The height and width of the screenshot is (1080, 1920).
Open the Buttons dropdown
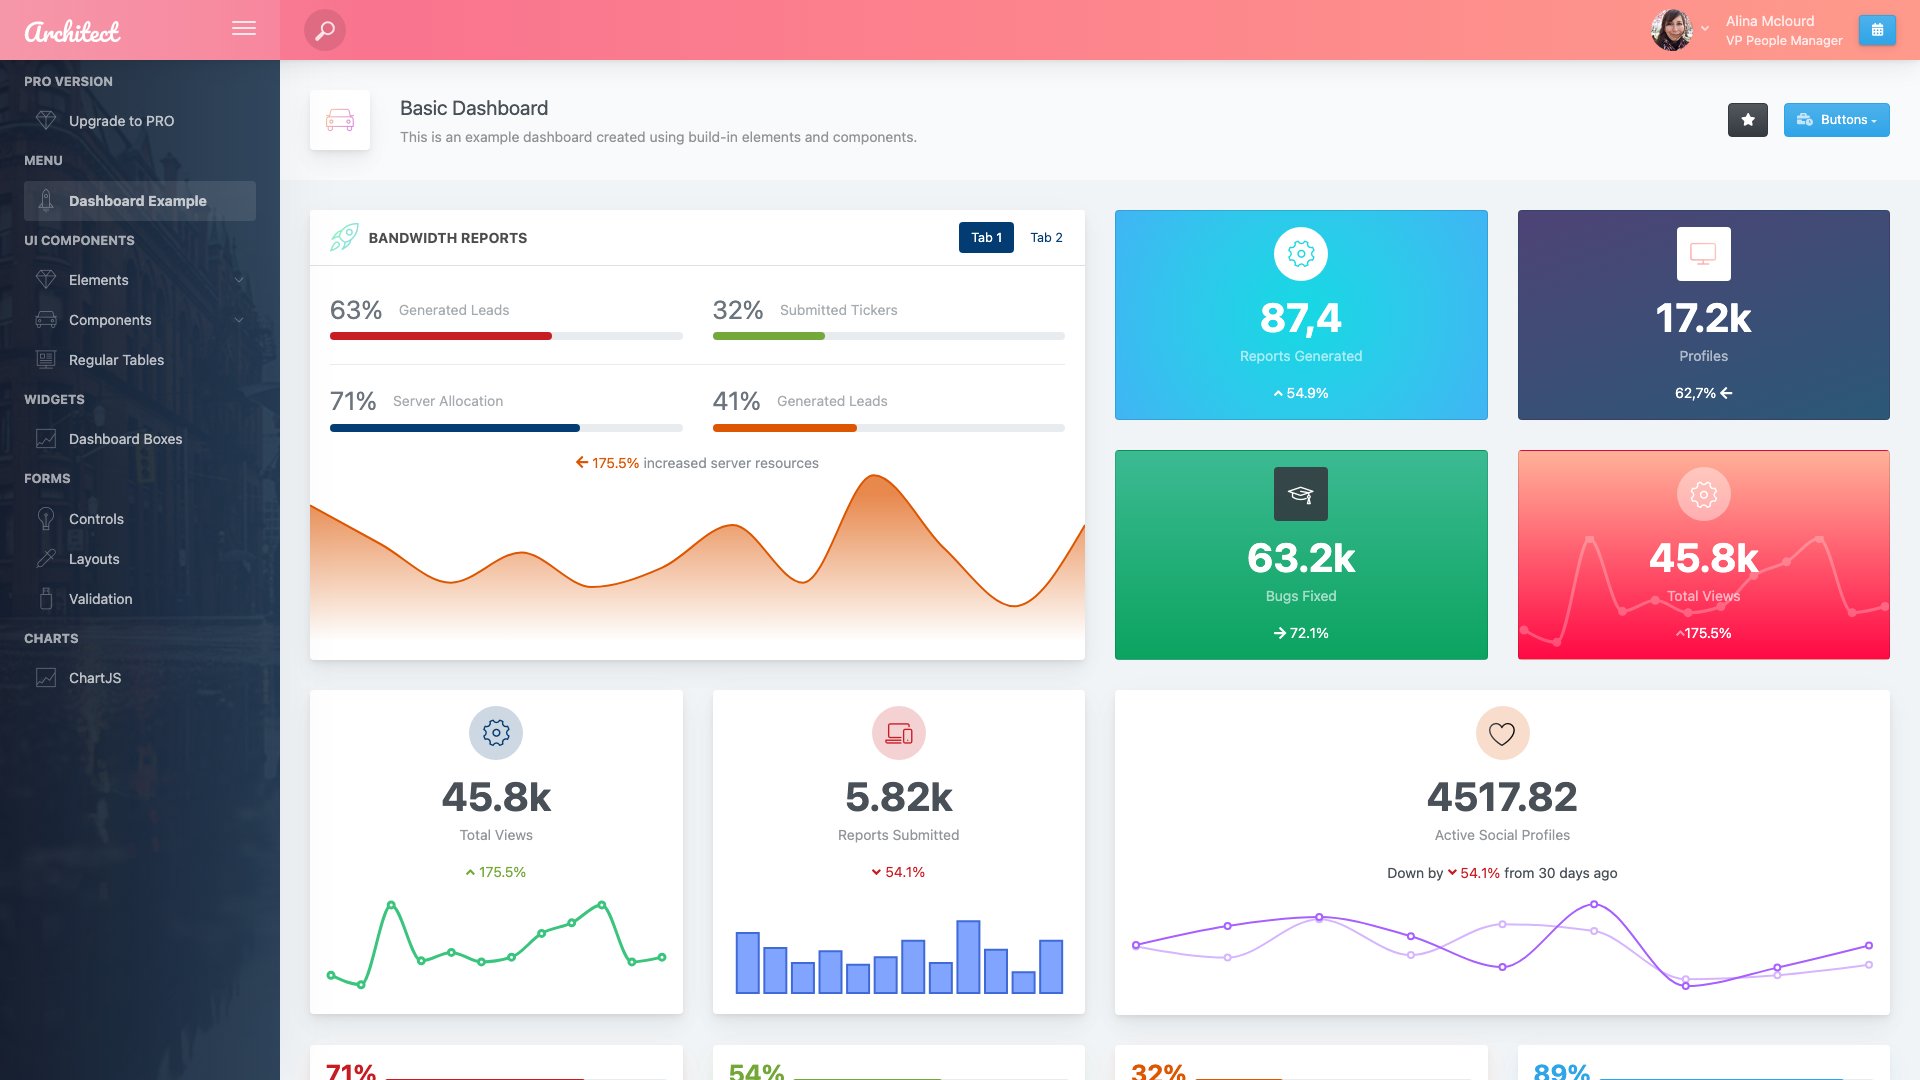coord(1836,119)
